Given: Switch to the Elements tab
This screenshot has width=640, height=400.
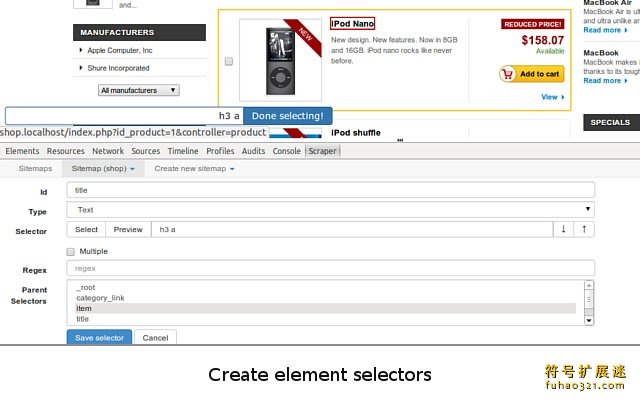Looking at the screenshot, I should tap(22, 151).
